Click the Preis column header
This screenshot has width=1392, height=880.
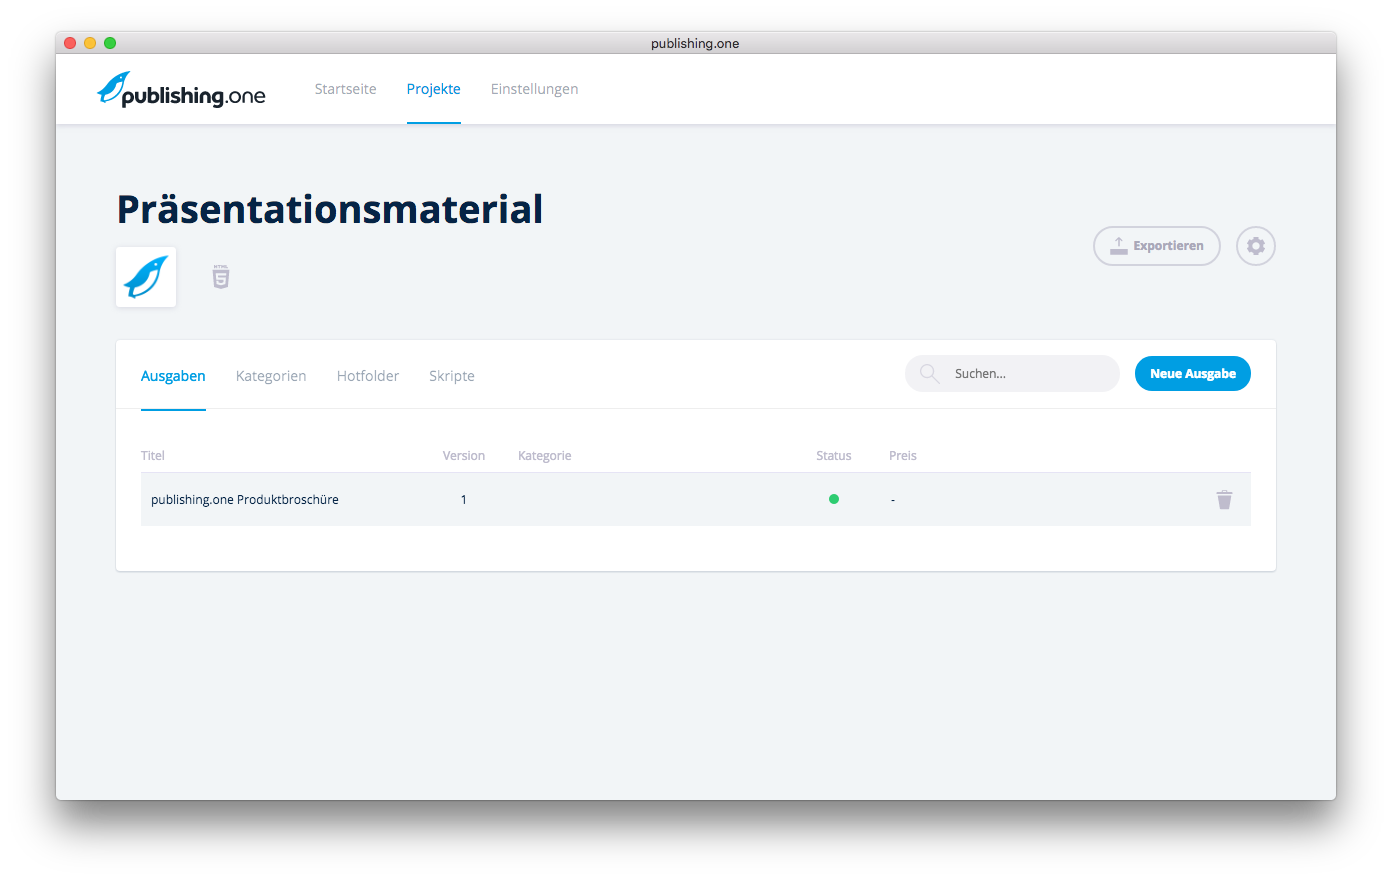903,456
